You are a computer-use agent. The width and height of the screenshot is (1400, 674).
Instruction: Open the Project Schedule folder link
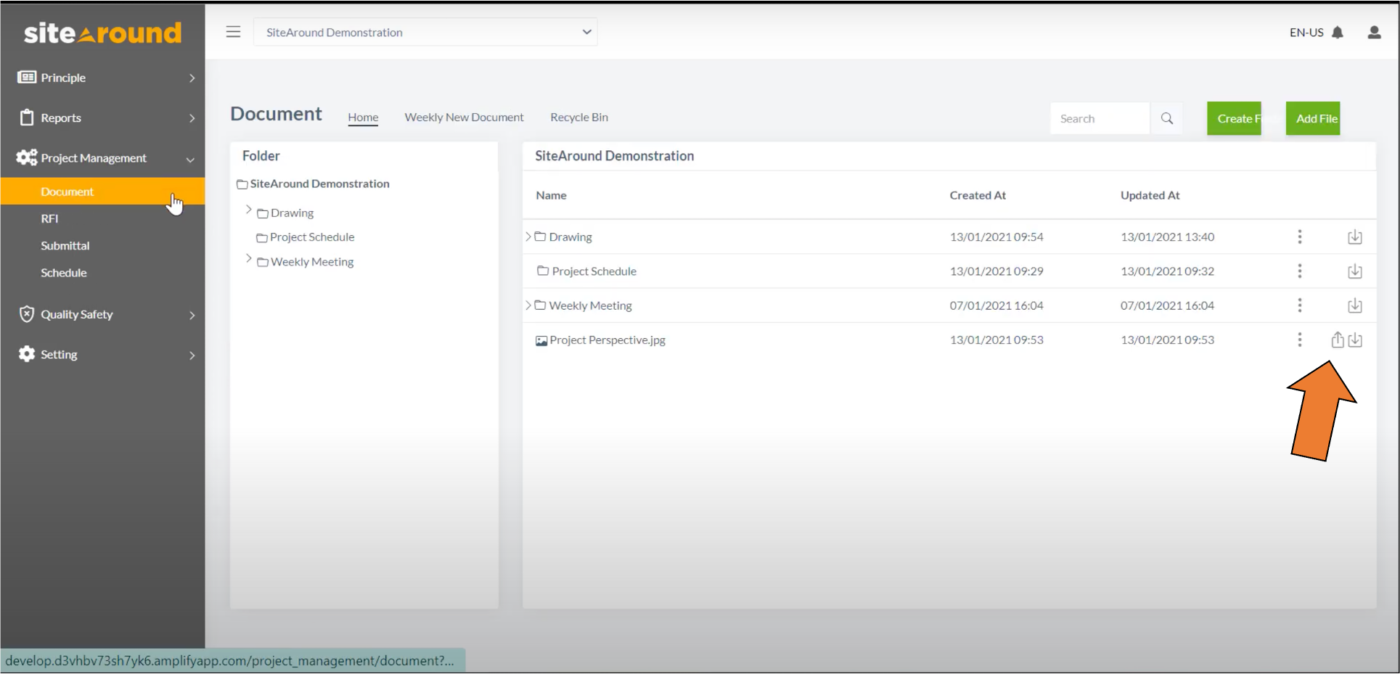[x=594, y=270]
